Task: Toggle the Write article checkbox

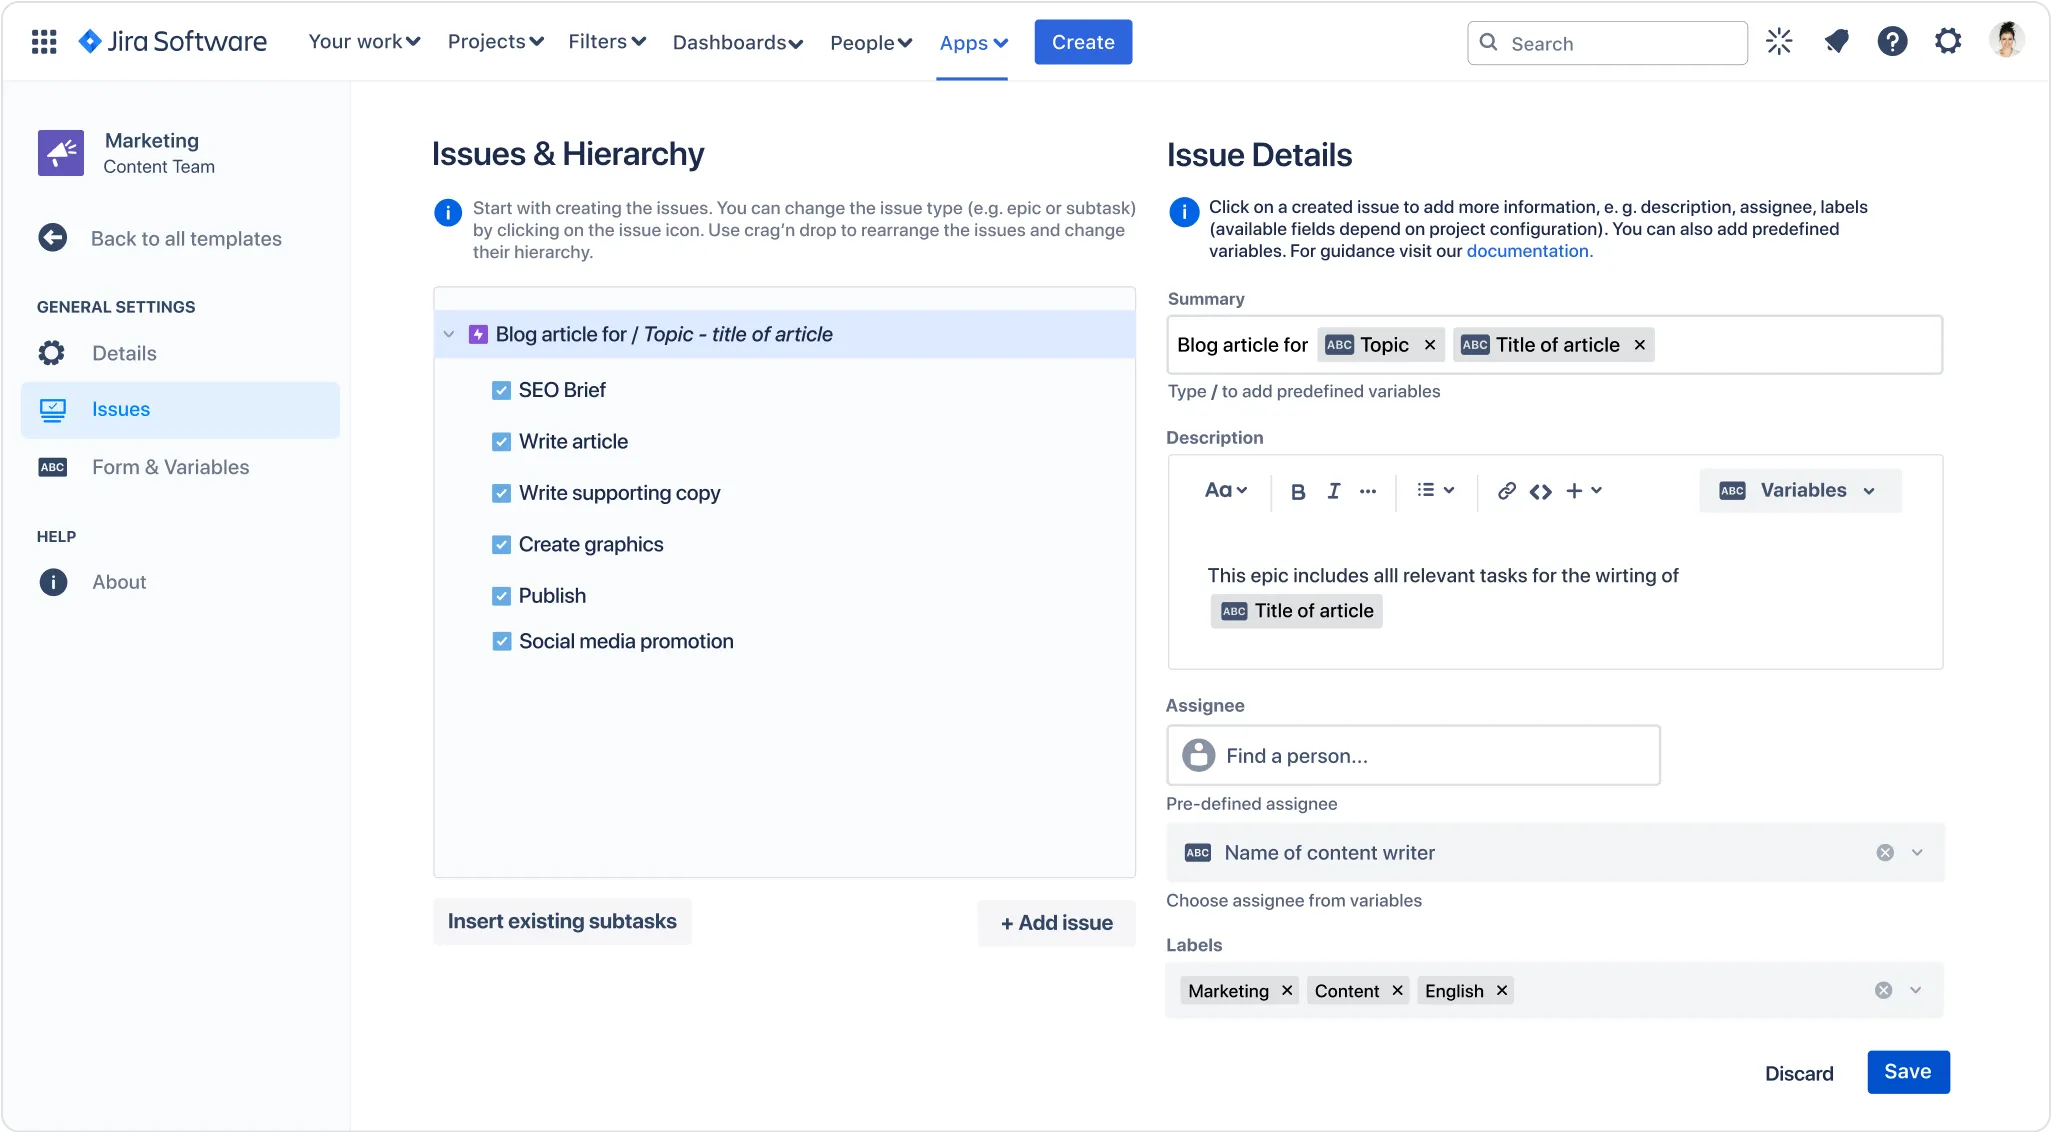Action: coord(501,441)
